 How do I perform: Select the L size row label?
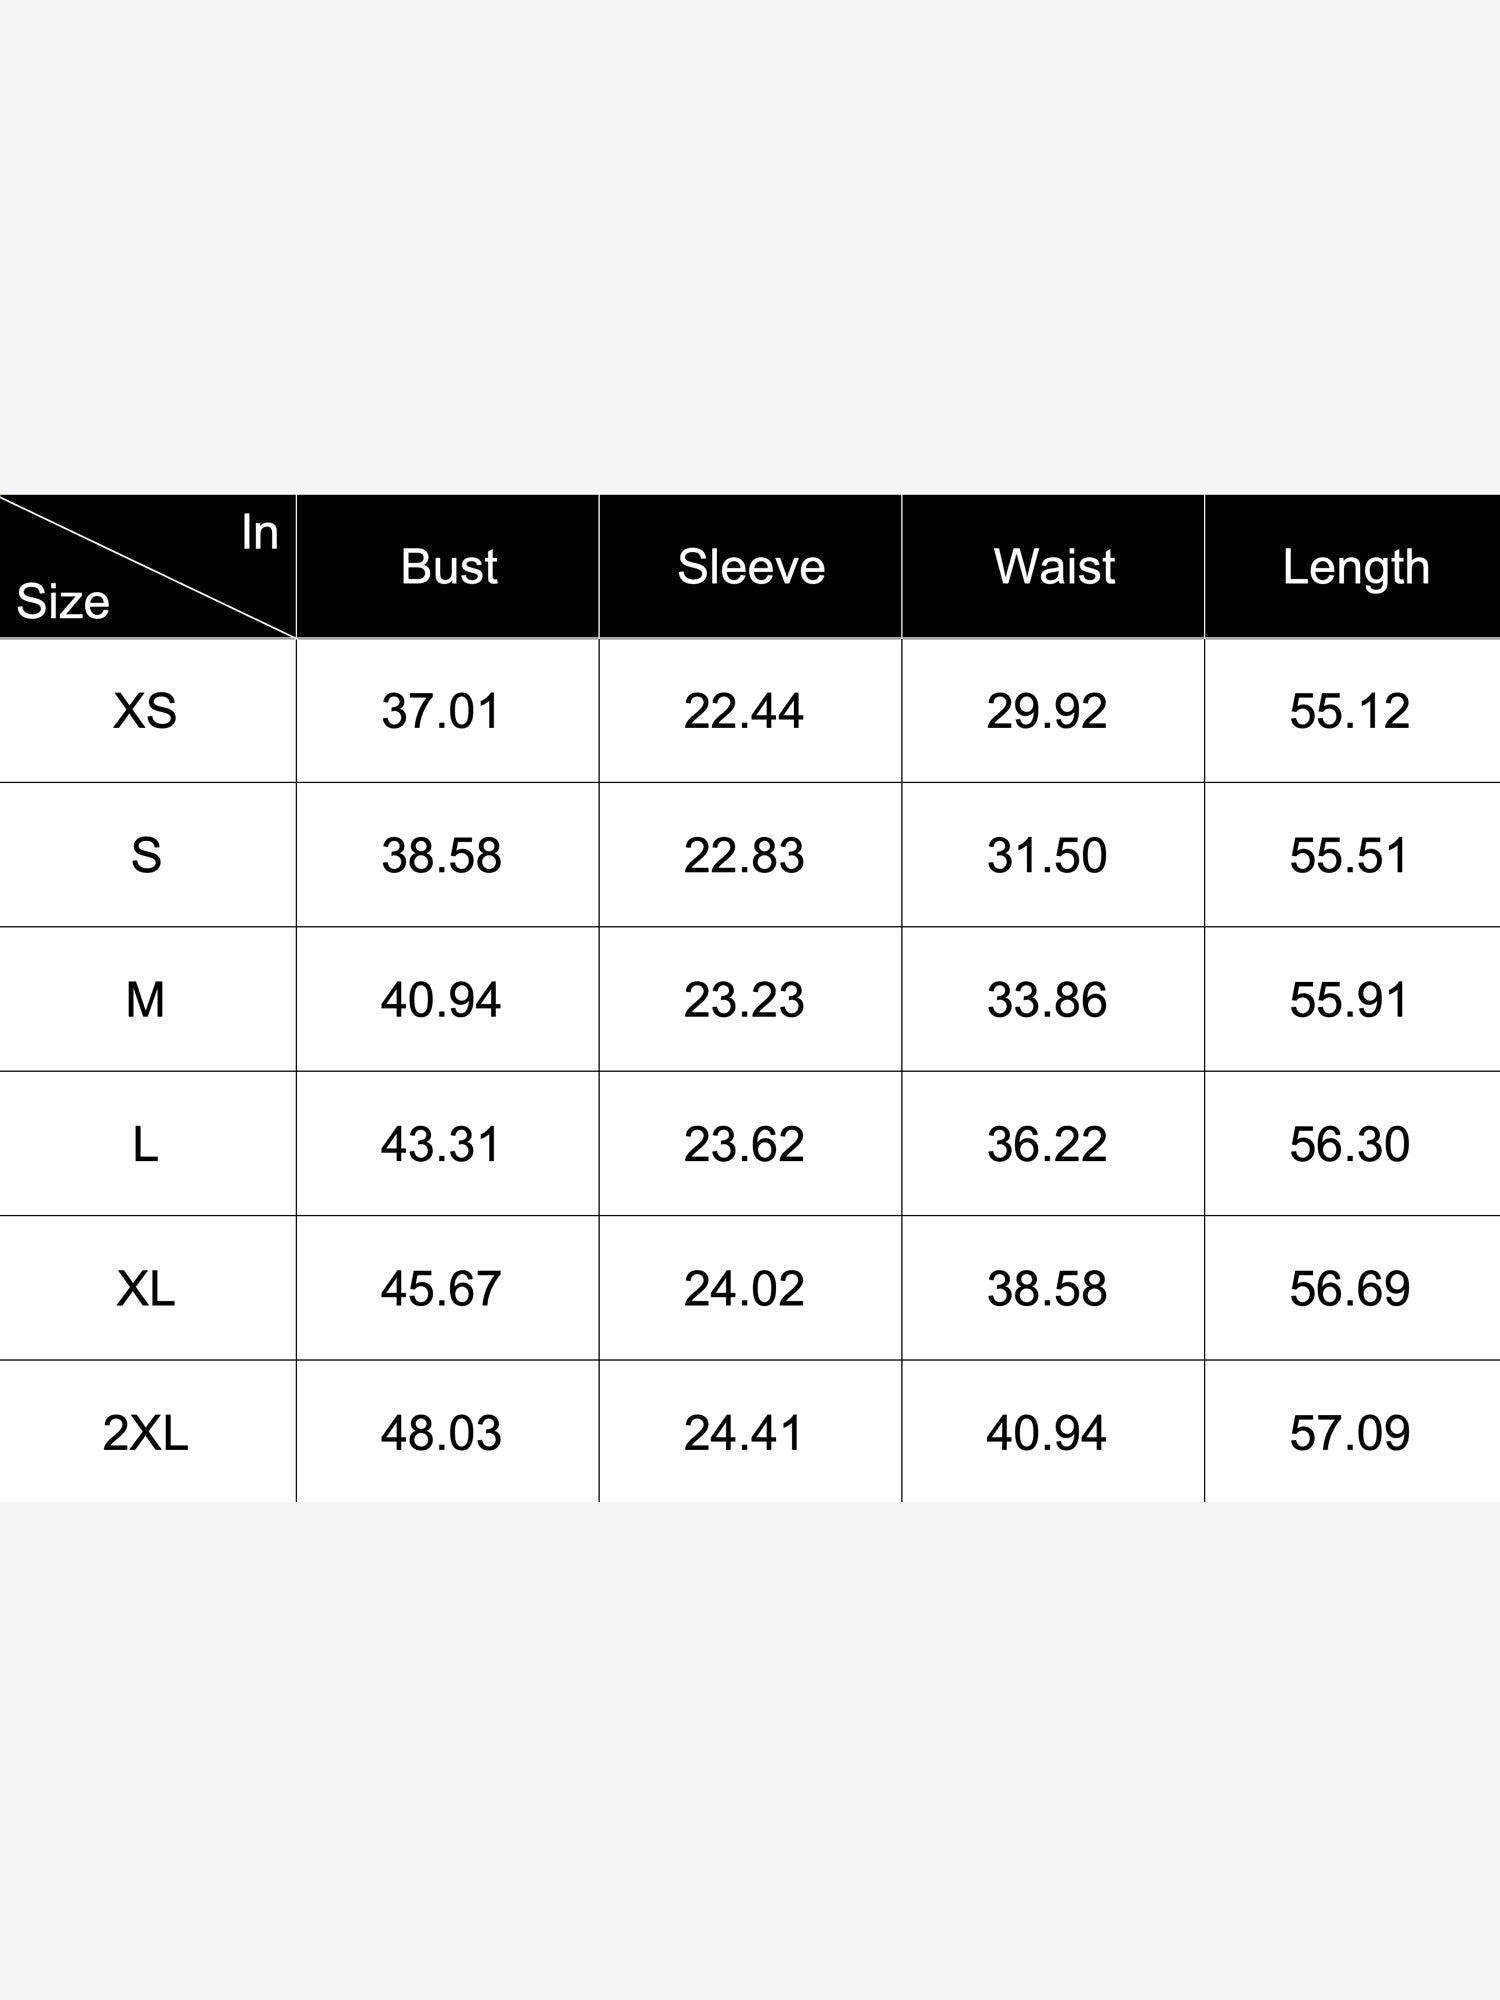145,1144
